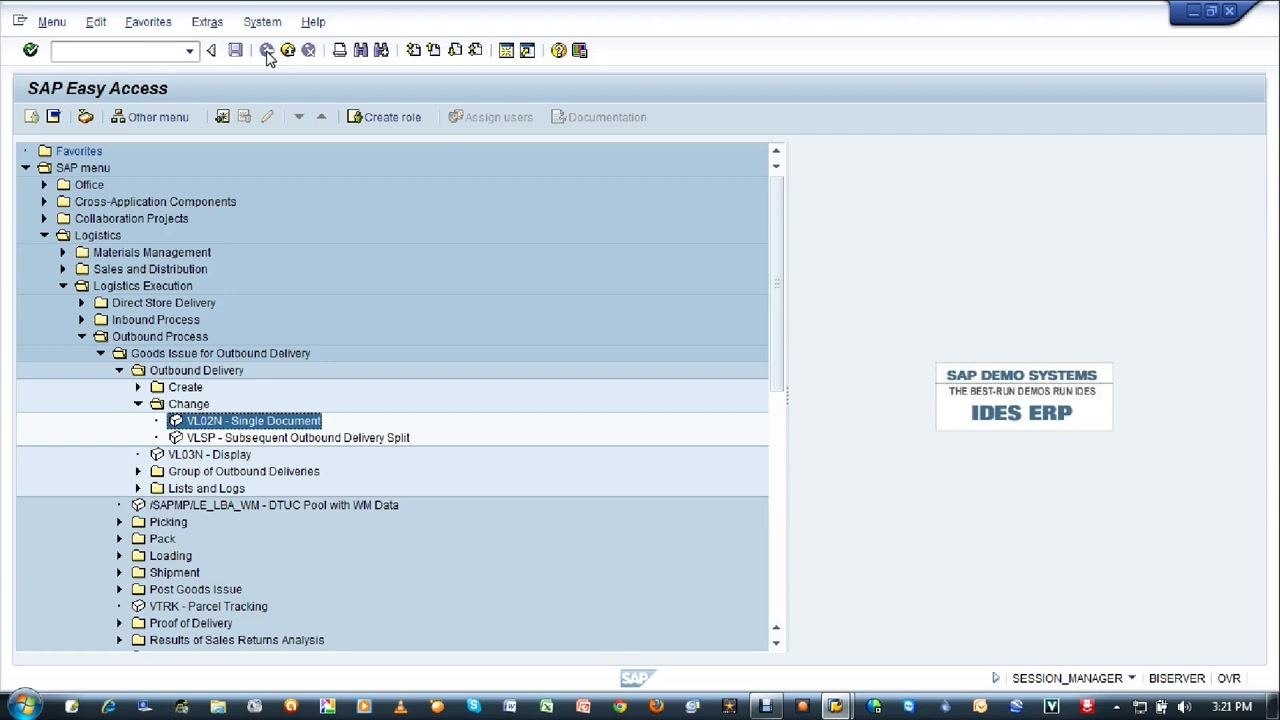Viewport: 1280px width, 720px height.
Task: Click the Generate shortcut icon
Action: [527, 50]
